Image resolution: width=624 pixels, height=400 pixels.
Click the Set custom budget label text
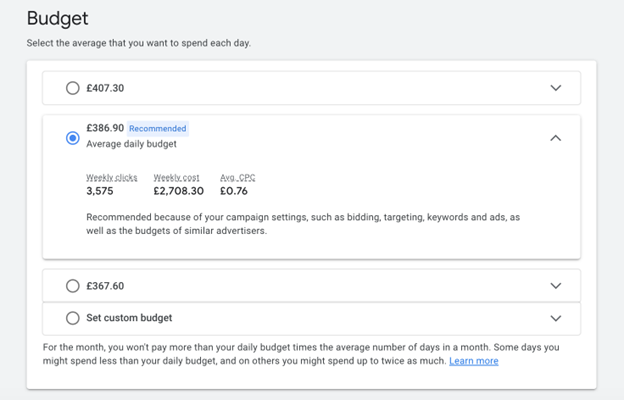129,318
